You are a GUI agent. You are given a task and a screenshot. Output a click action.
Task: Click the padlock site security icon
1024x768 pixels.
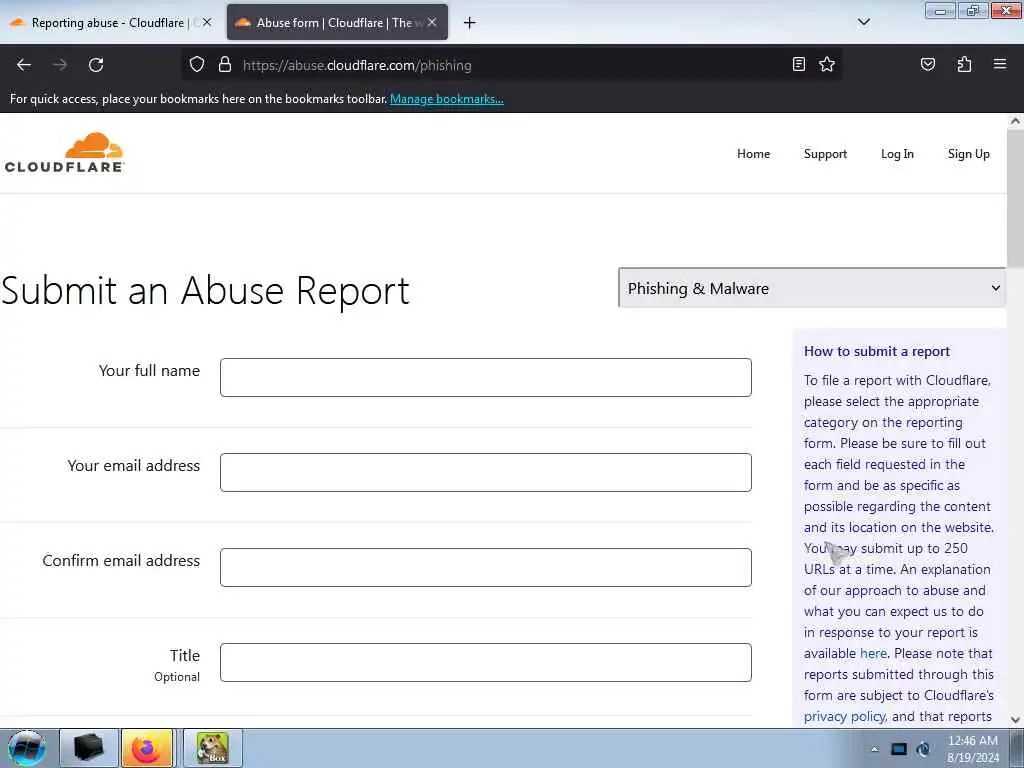[x=225, y=65]
